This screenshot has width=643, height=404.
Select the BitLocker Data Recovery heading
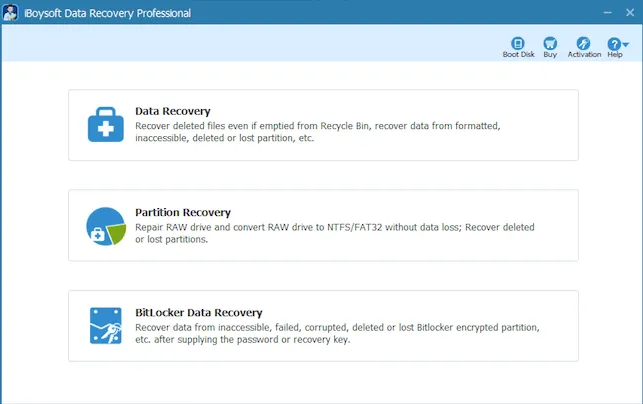click(198, 312)
